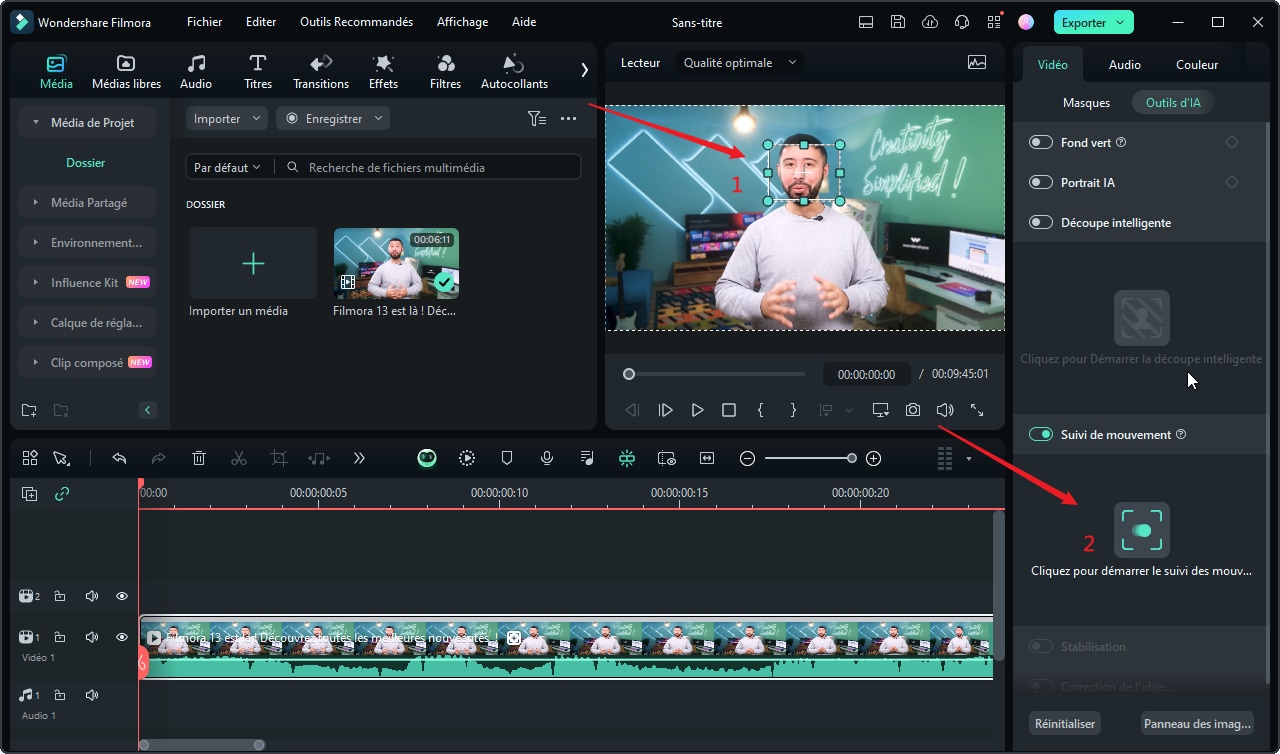Viewport: 1280px width, 754px height.
Task: Open more options three-dot menu
Action: tap(568, 118)
